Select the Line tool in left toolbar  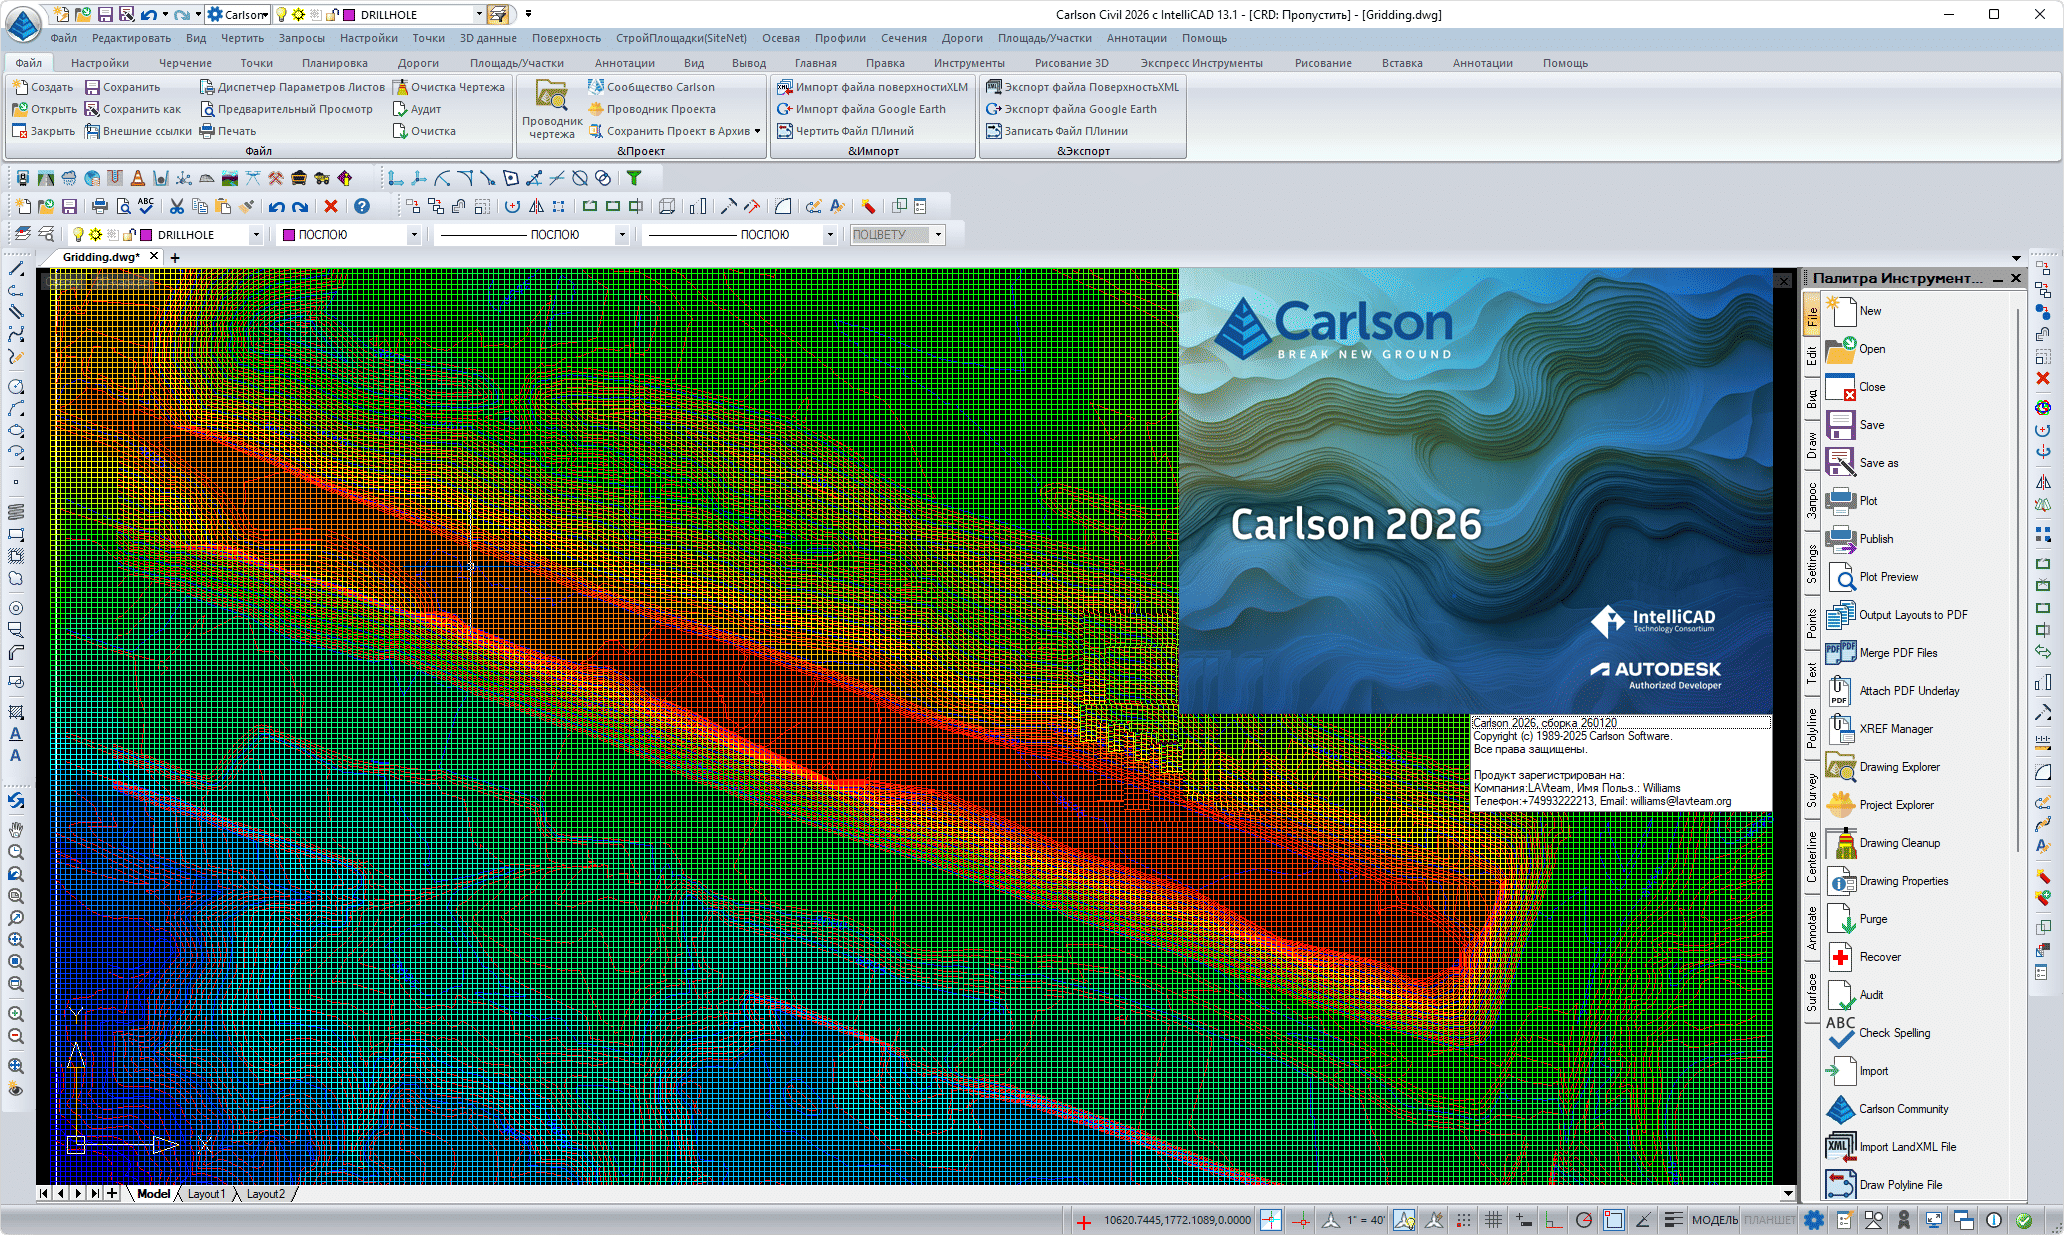16,269
